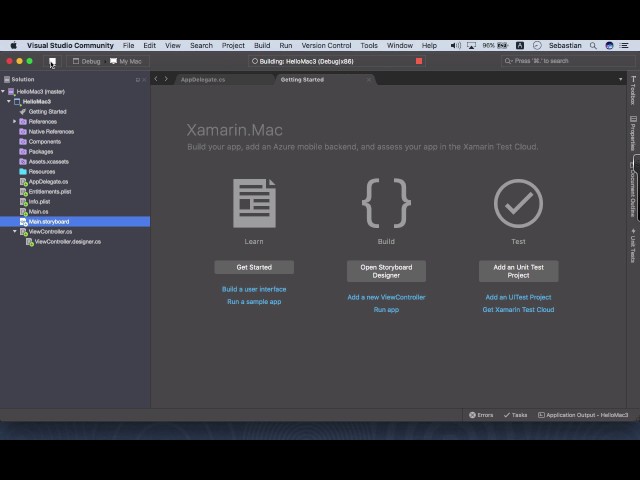640x480 pixels.
Task: Click Add an Unit Test Project button
Action: [518, 271]
